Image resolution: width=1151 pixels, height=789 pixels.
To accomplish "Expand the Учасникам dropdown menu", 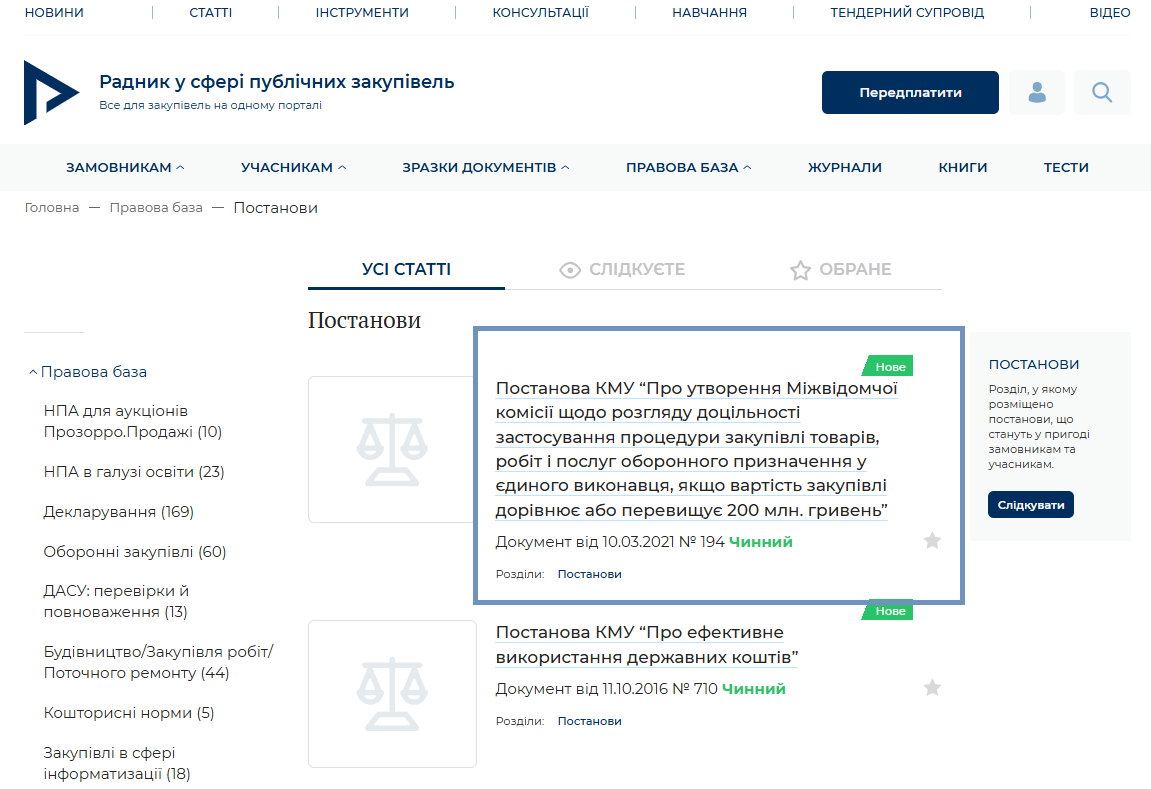I will pyautogui.click(x=293, y=168).
